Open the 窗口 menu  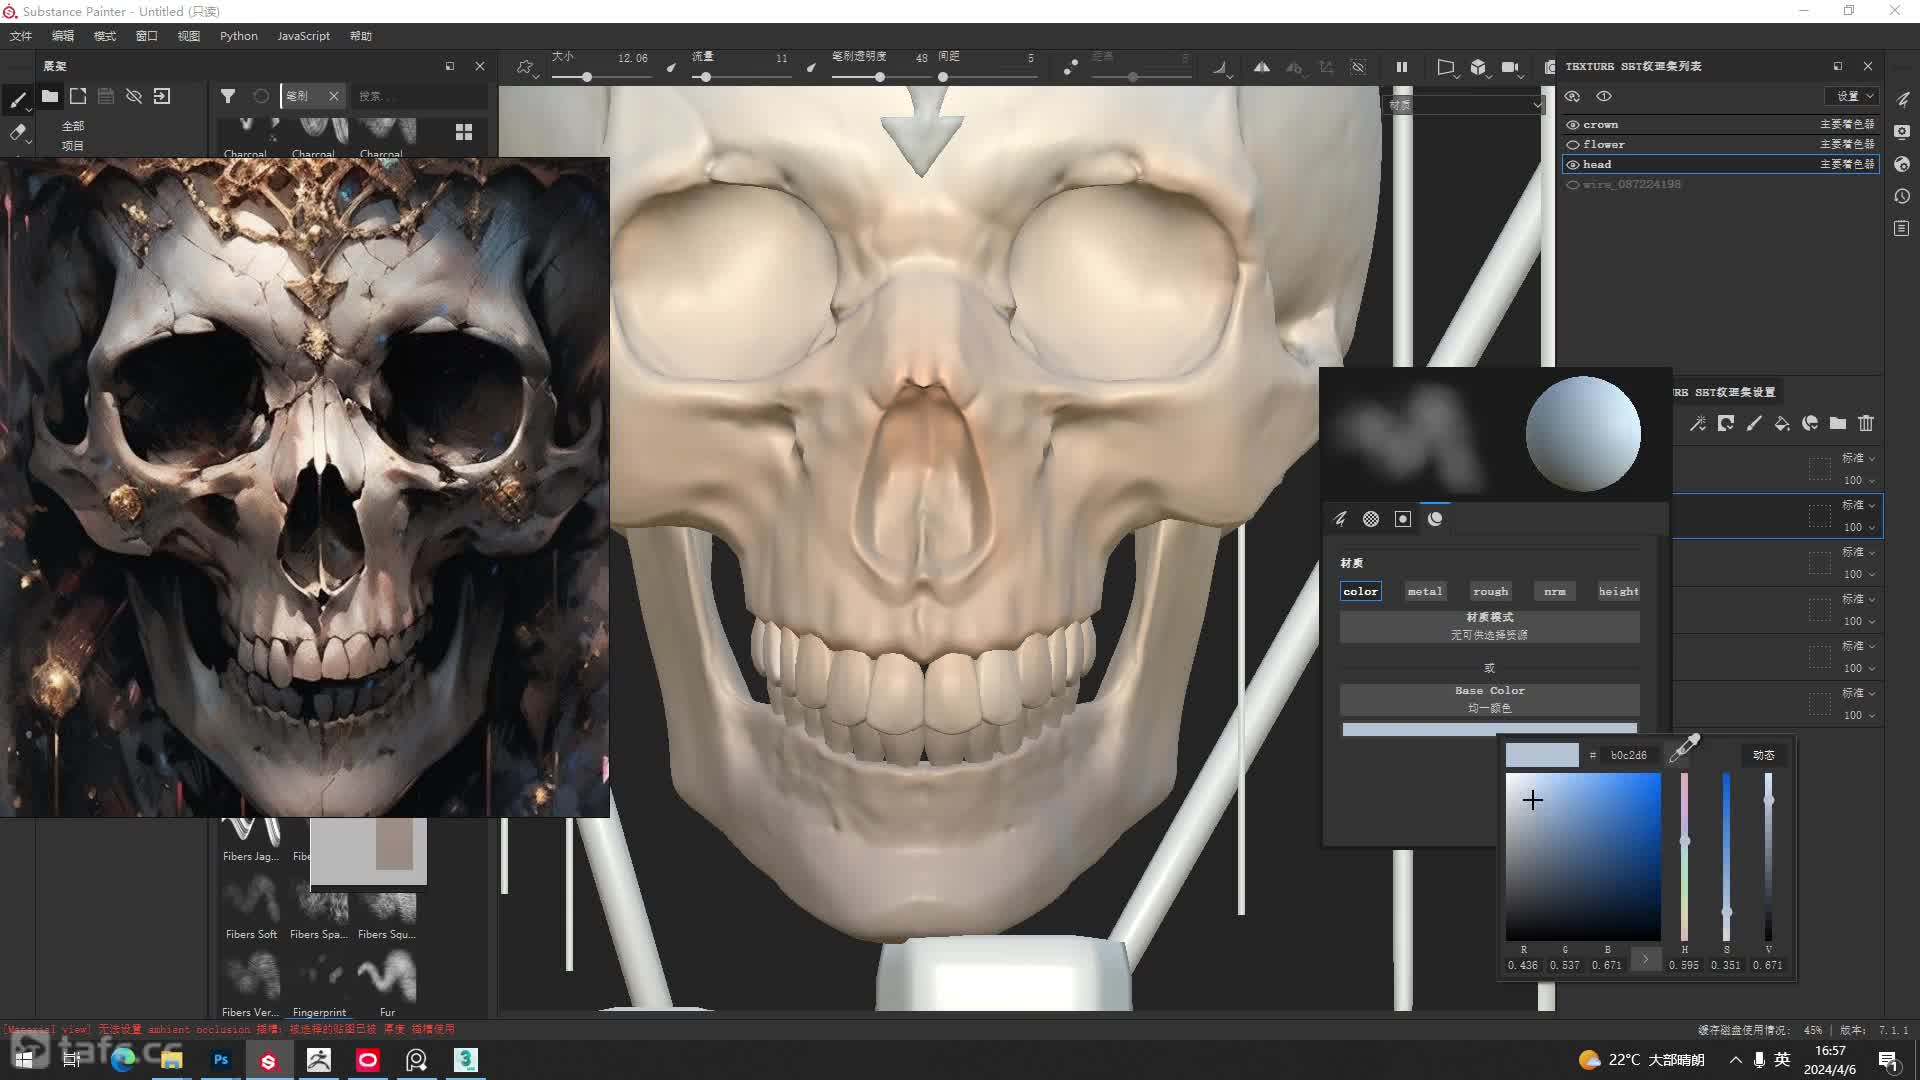tap(147, 36)
